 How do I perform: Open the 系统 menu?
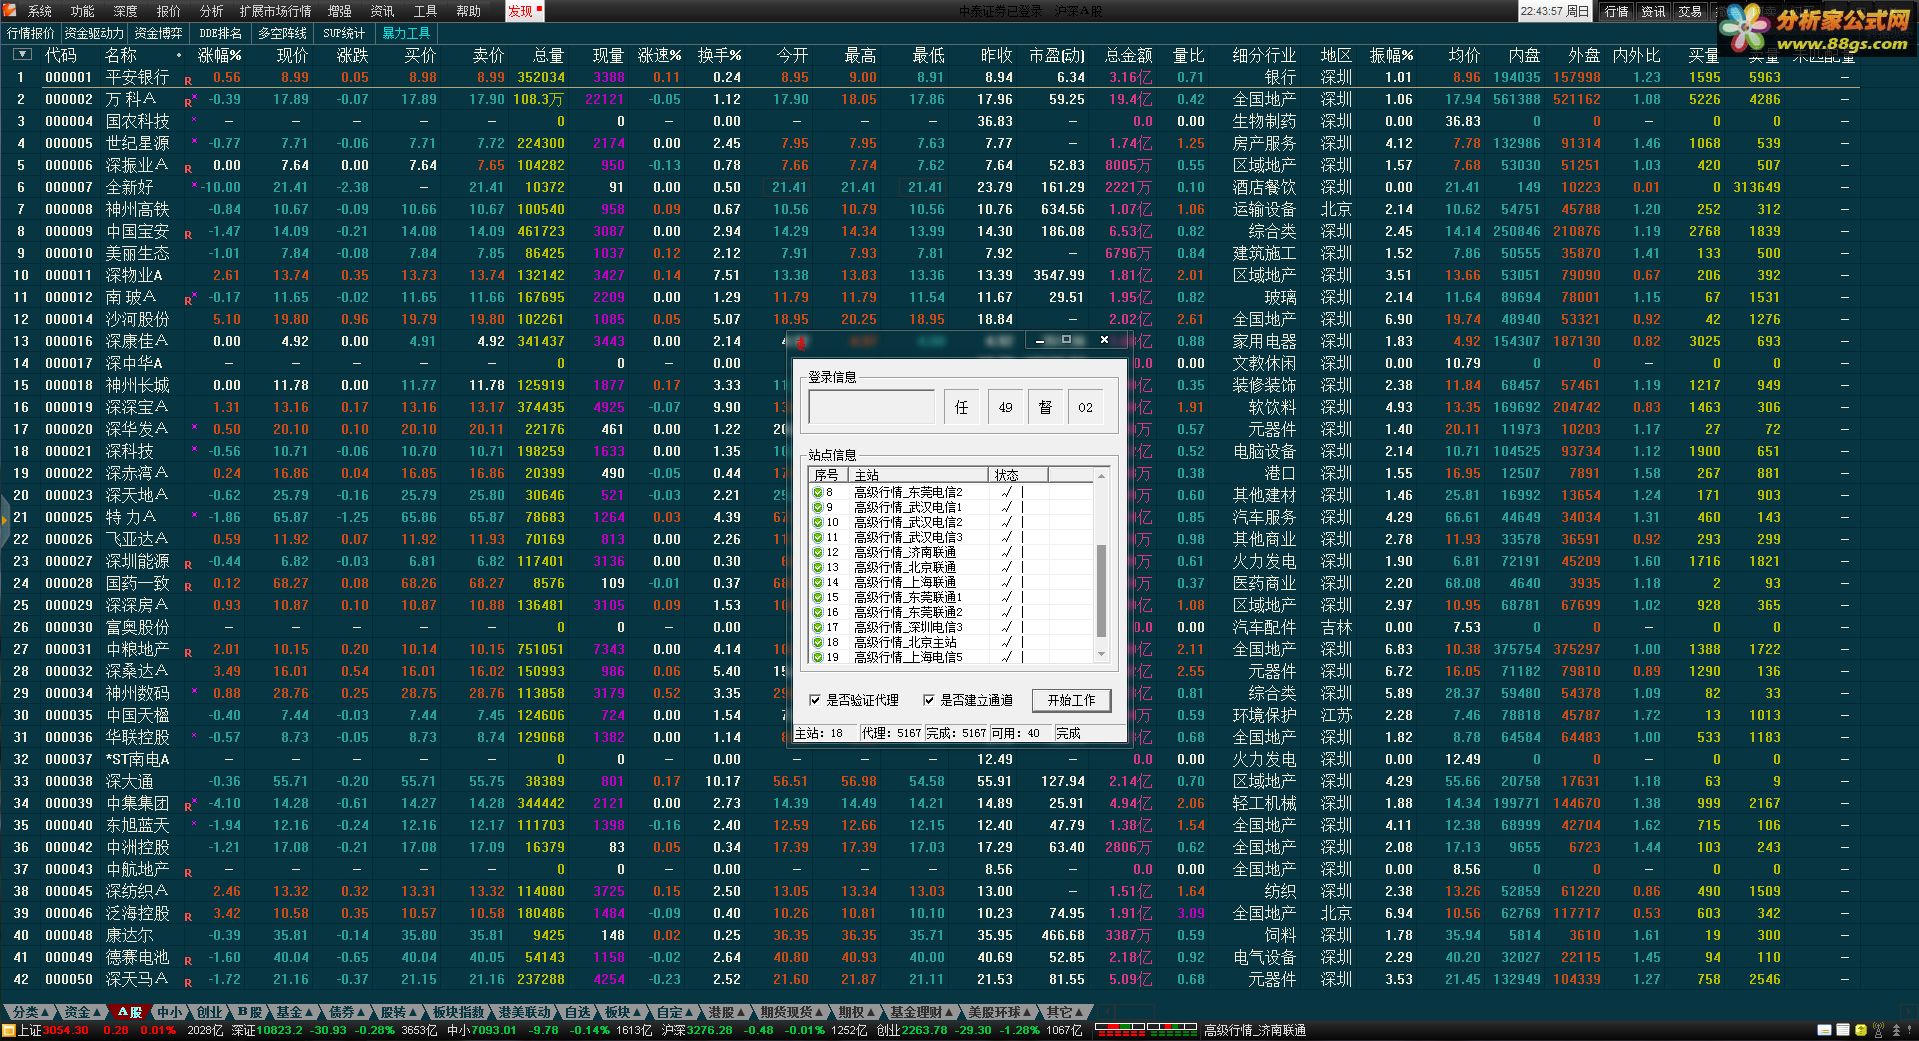(40, 11)
